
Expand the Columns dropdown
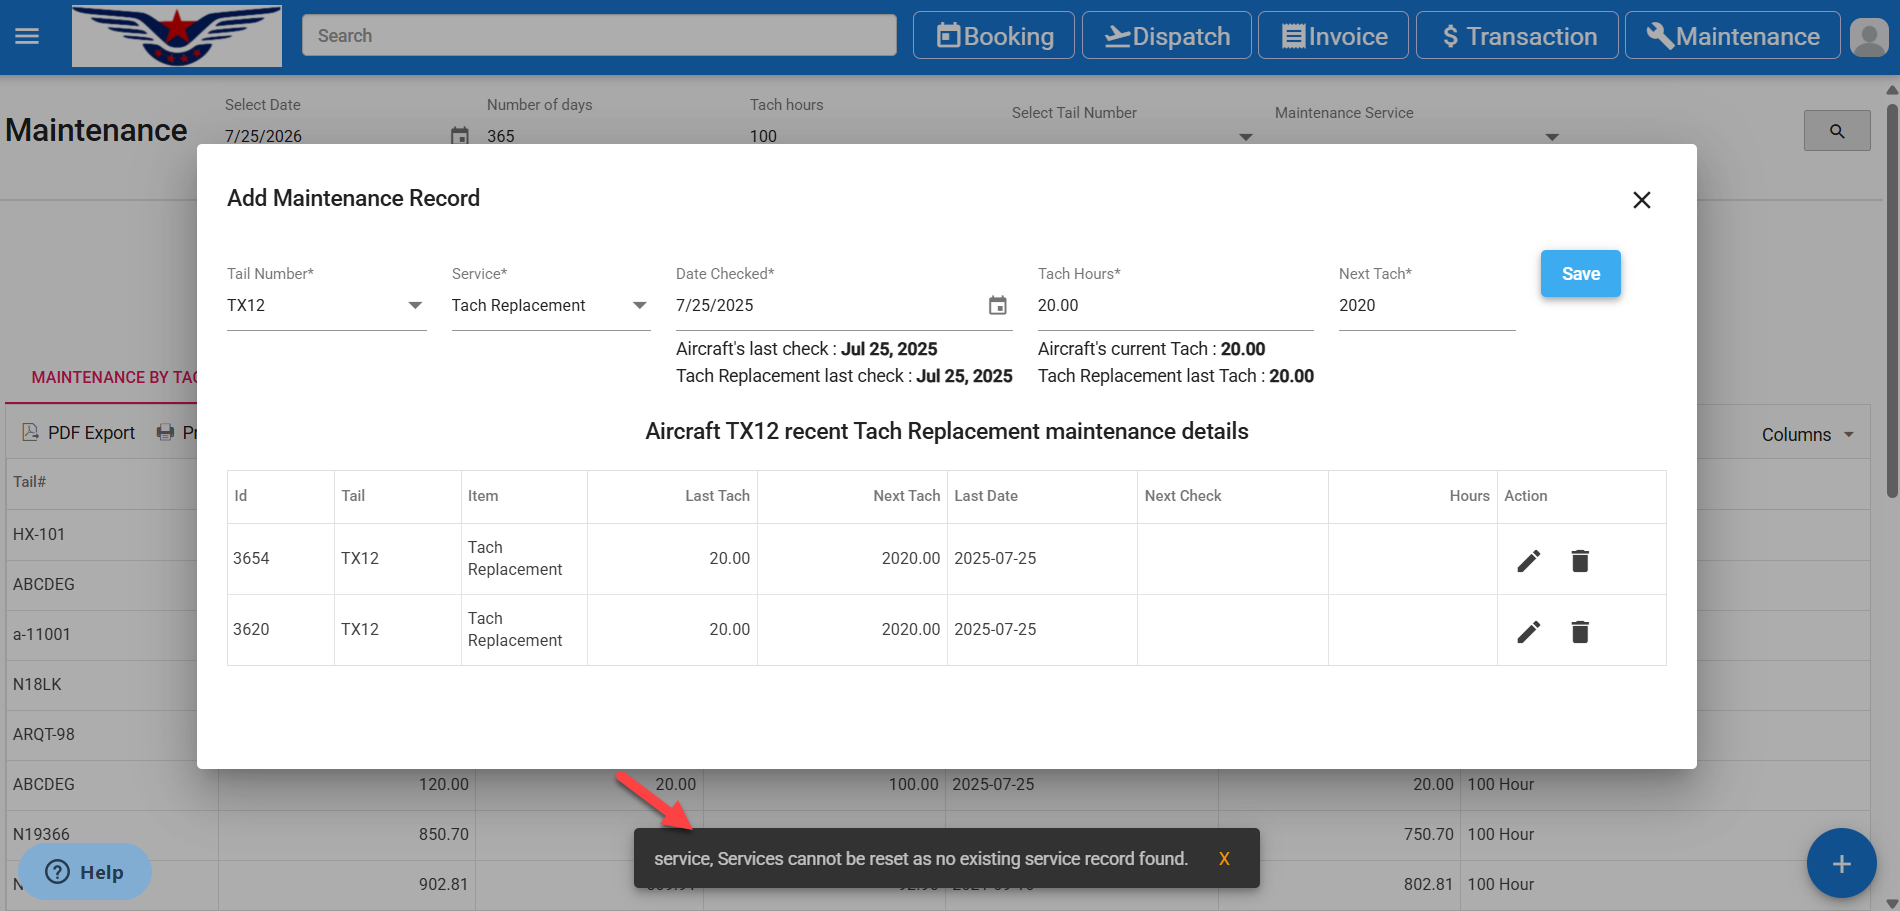1807,435
